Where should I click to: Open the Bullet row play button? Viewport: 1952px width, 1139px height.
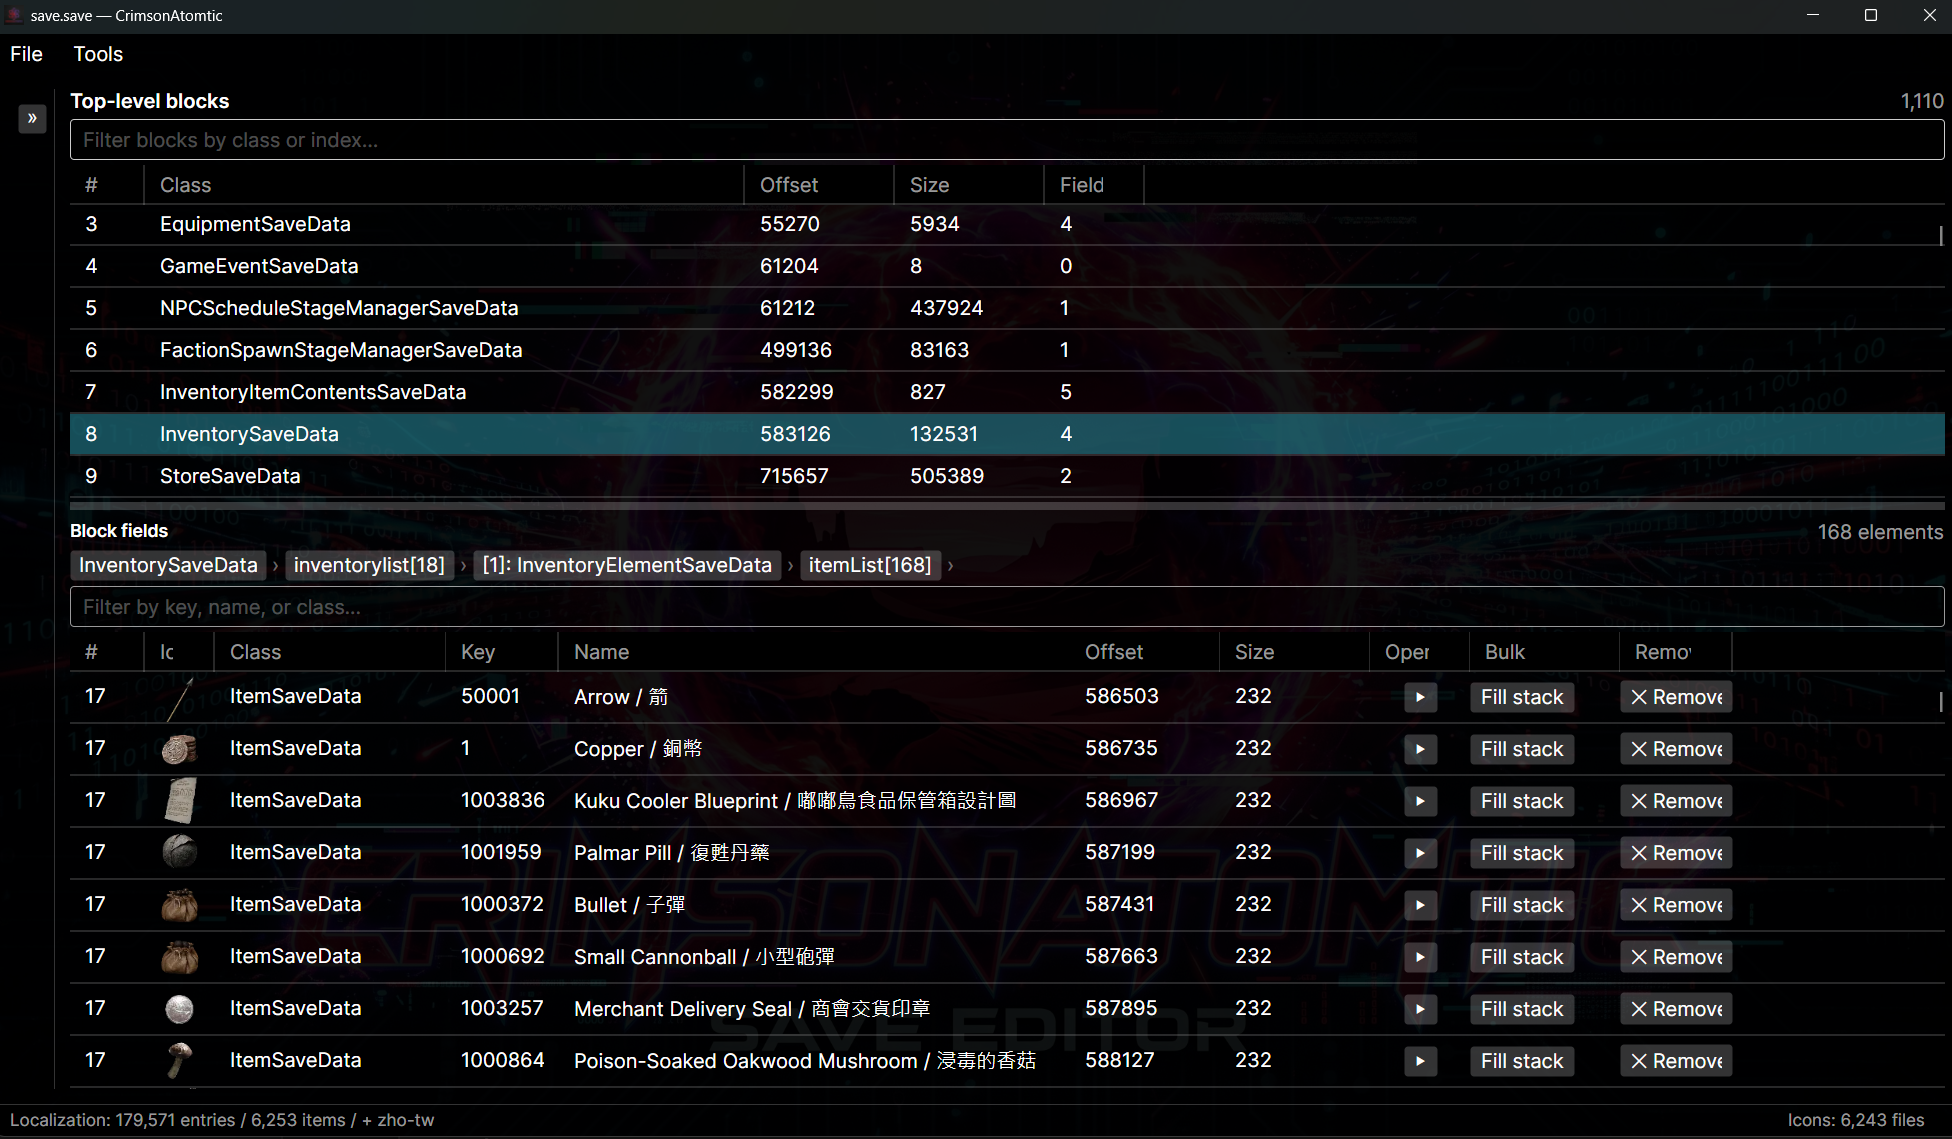pos(1420,905)
